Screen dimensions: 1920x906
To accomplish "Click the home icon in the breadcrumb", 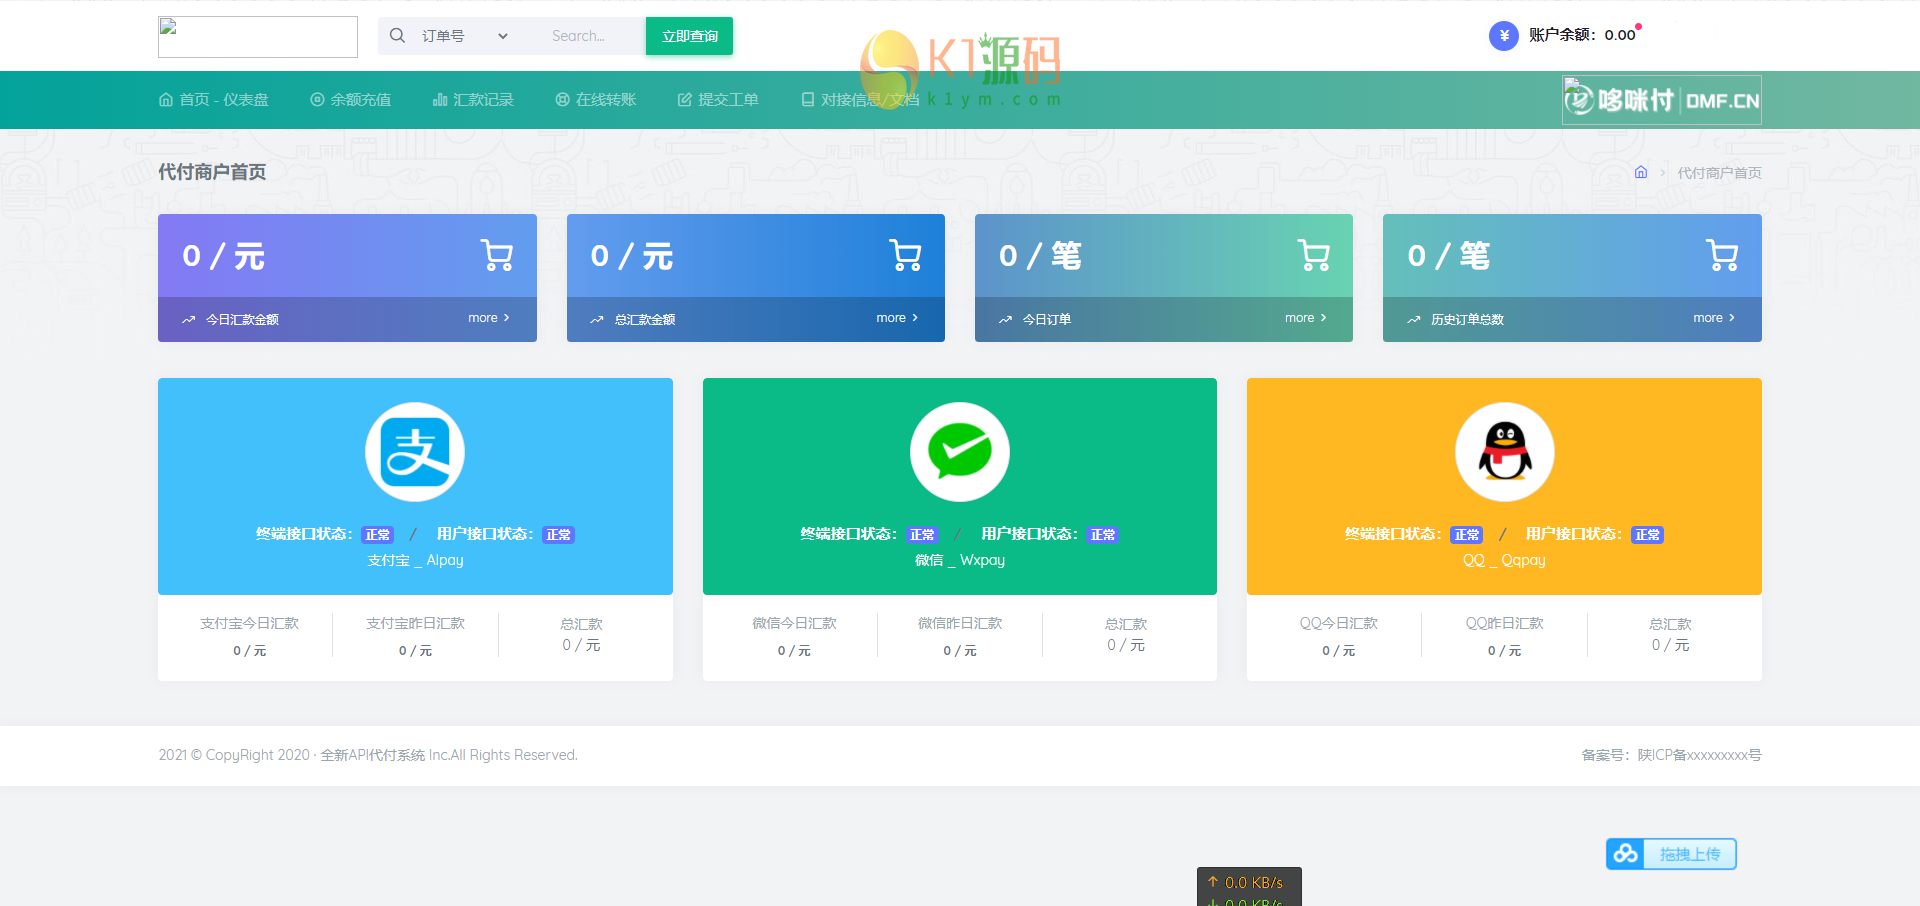I will 1640,172.
